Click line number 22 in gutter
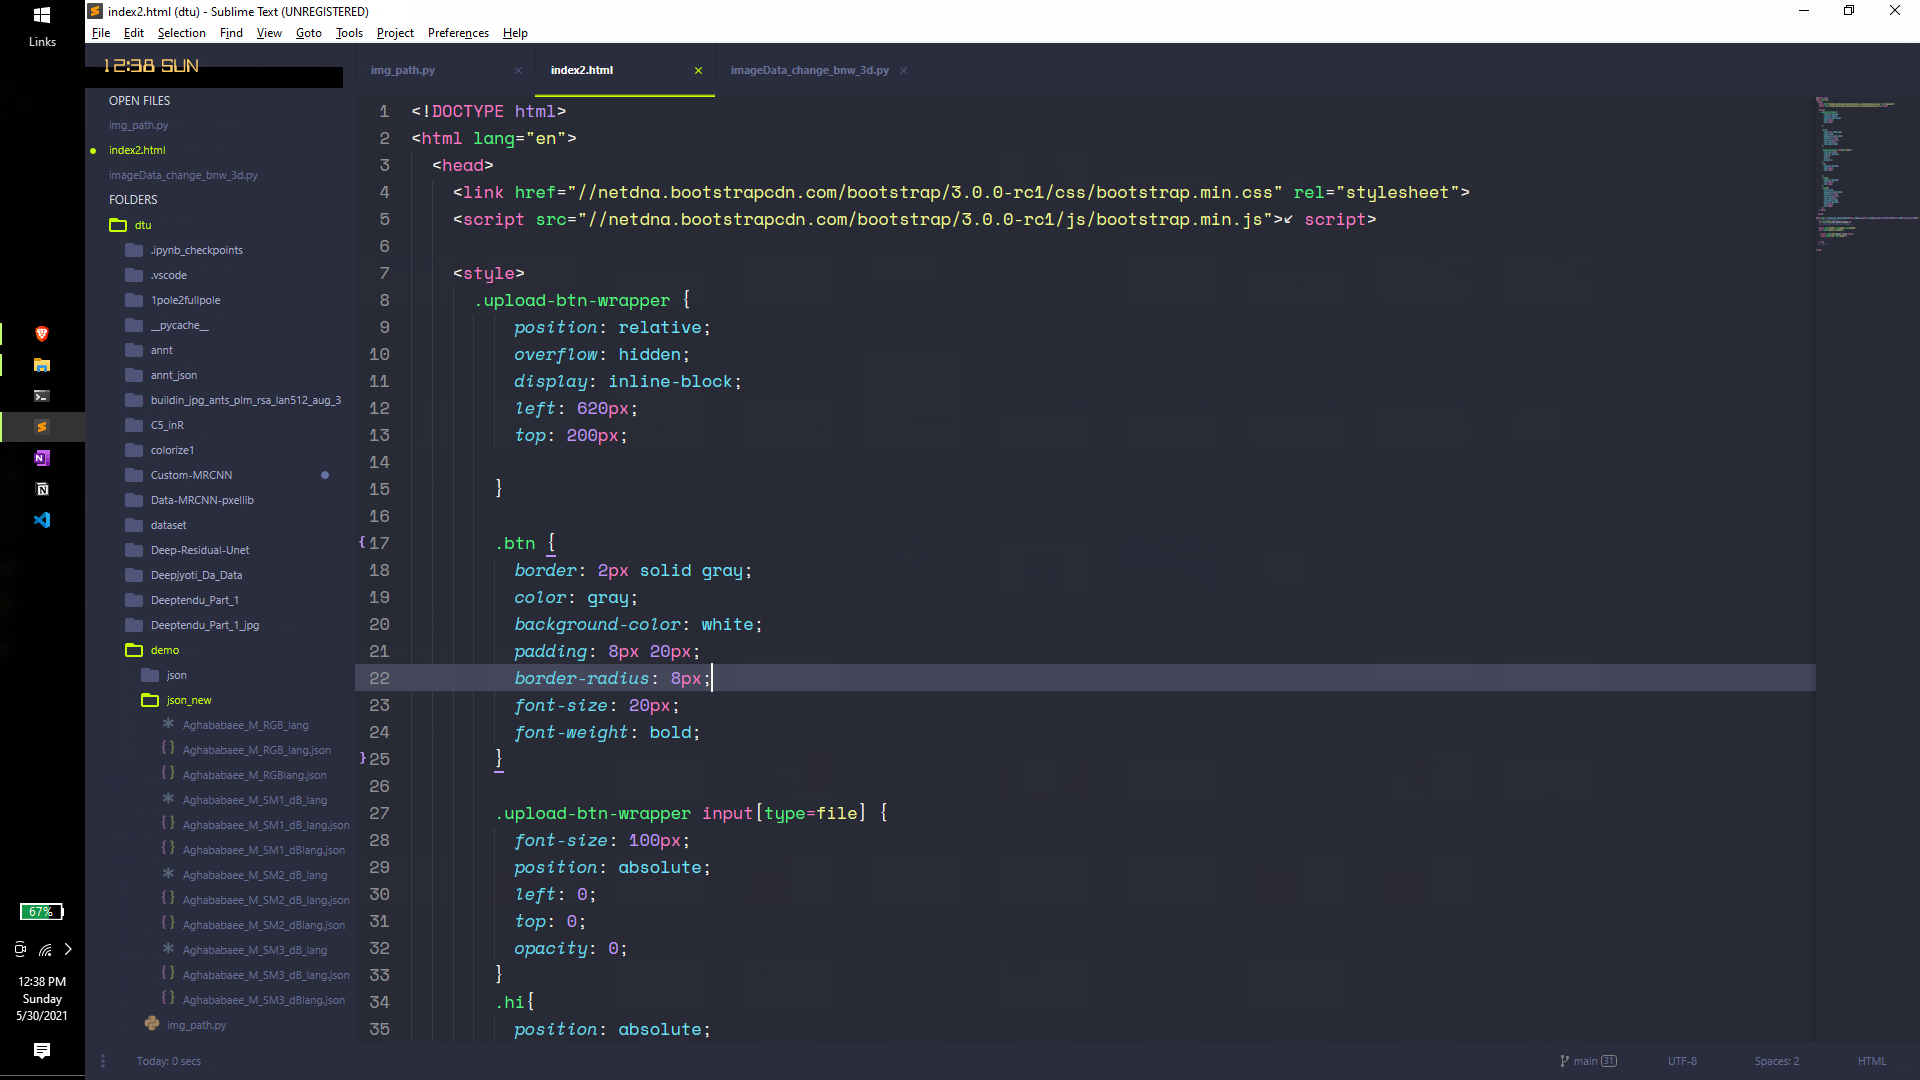 pos(379,678)
